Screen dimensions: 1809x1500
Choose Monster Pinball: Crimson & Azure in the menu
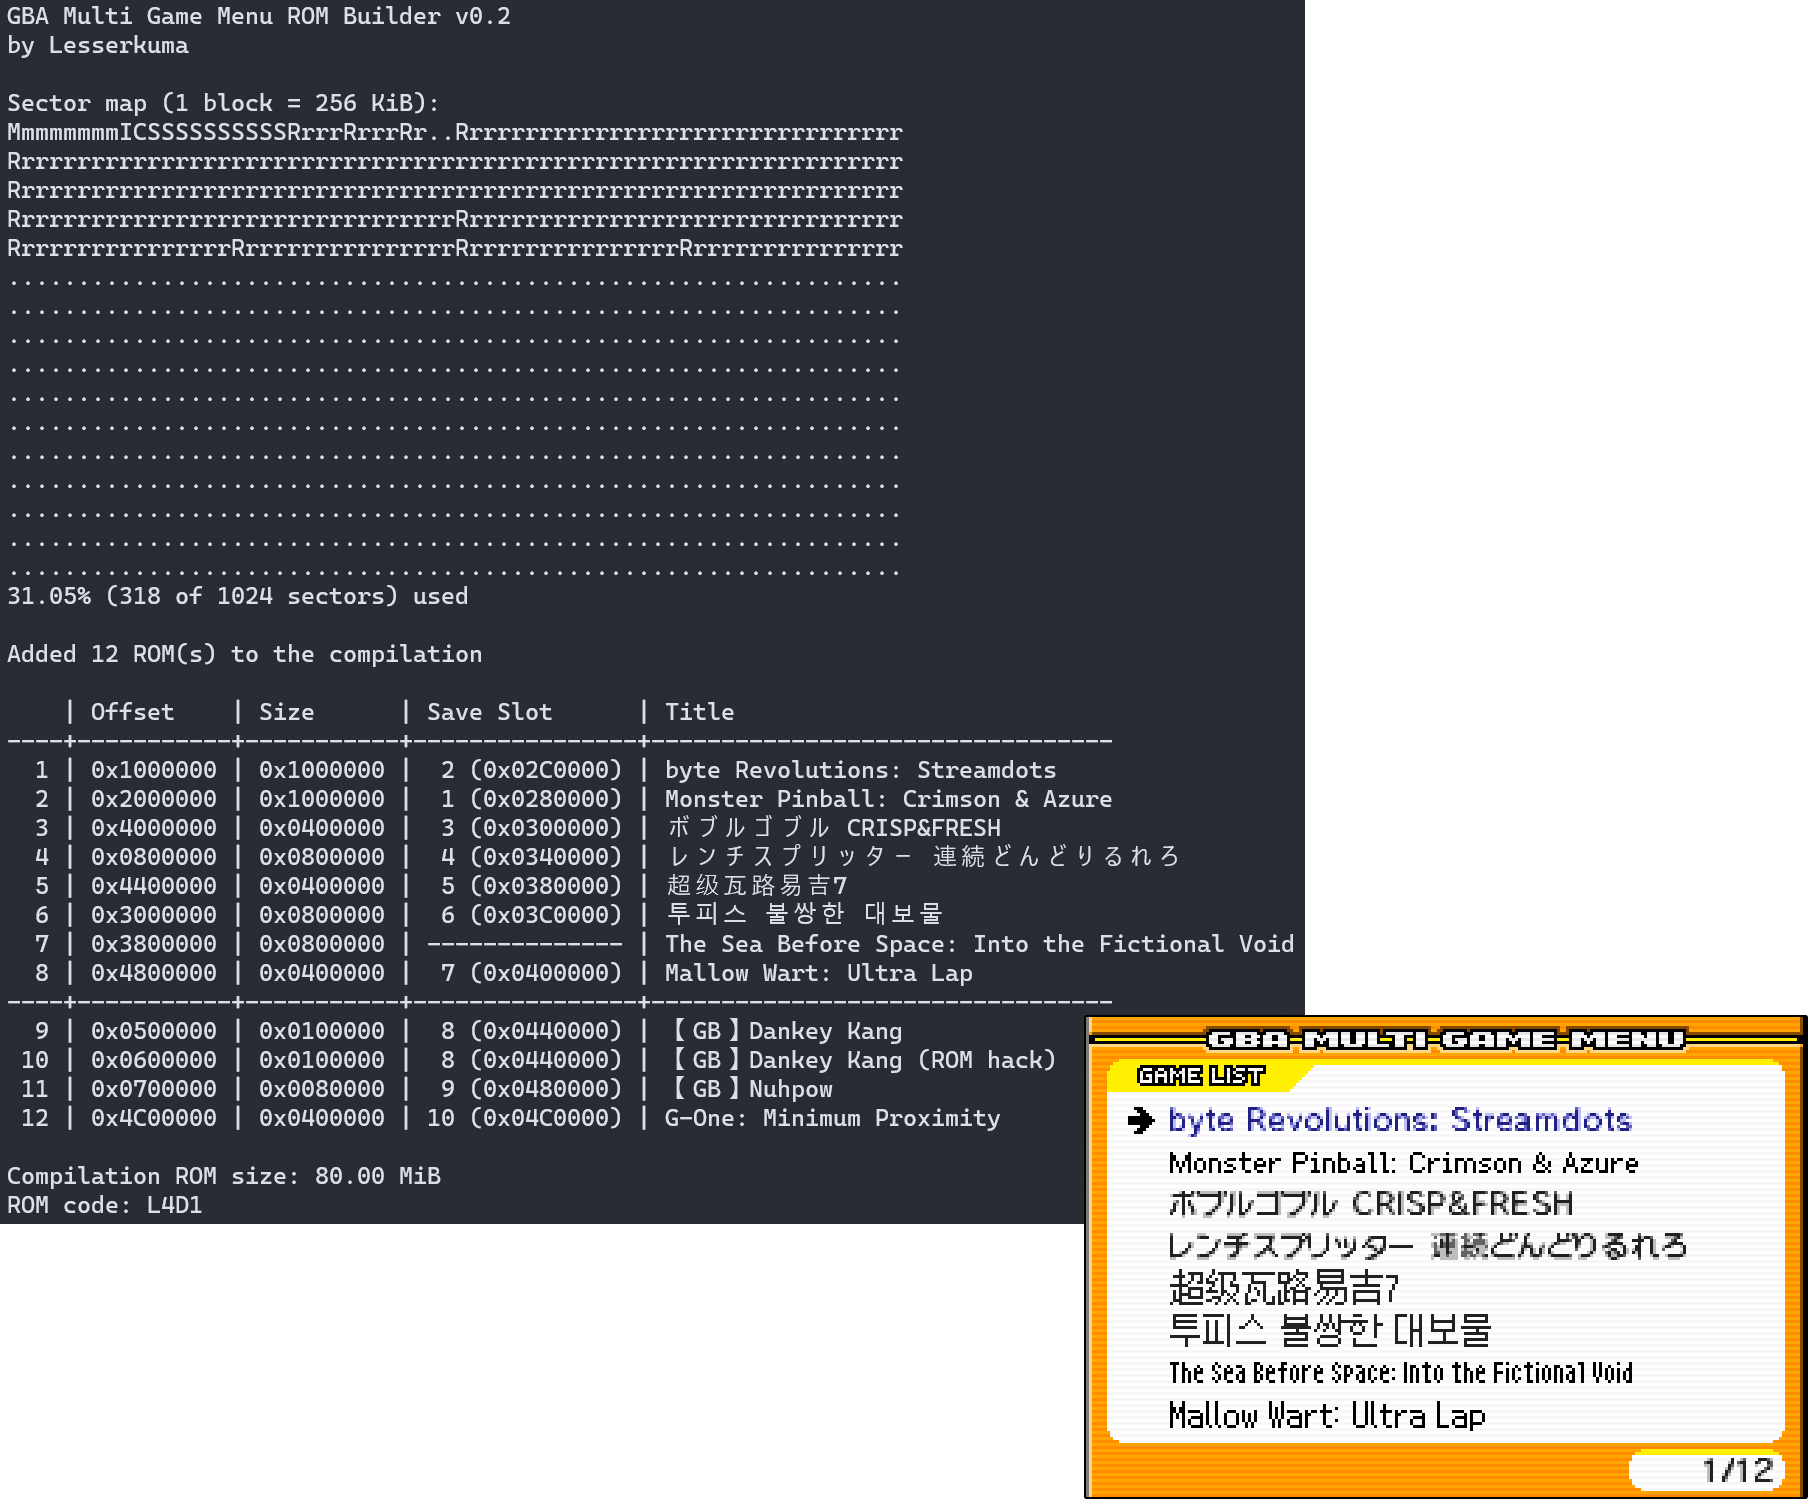(1403, 1163)
